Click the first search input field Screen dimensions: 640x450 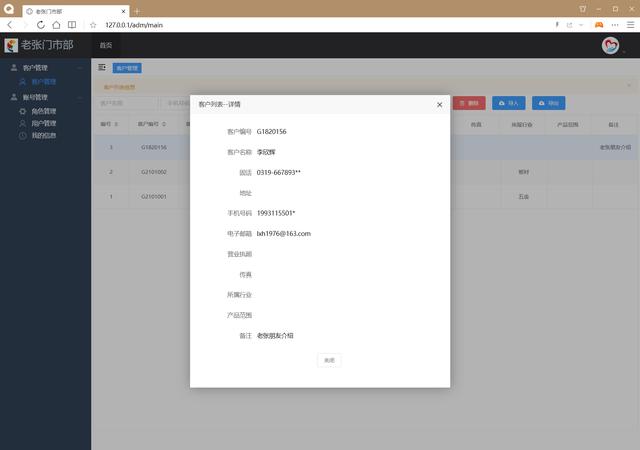(127, 103)
